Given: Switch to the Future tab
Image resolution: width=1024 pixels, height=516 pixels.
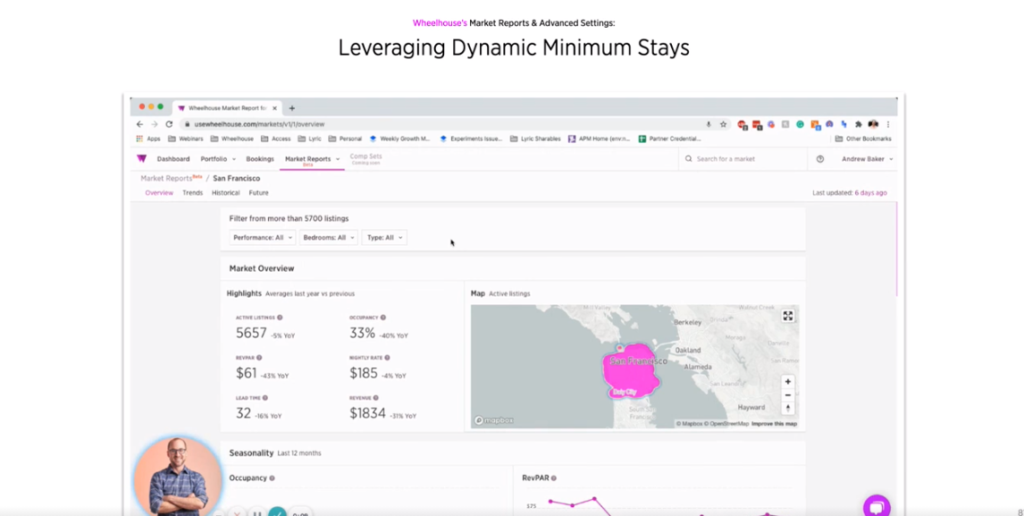Looking at the screenshot, I should coord(259,193).
